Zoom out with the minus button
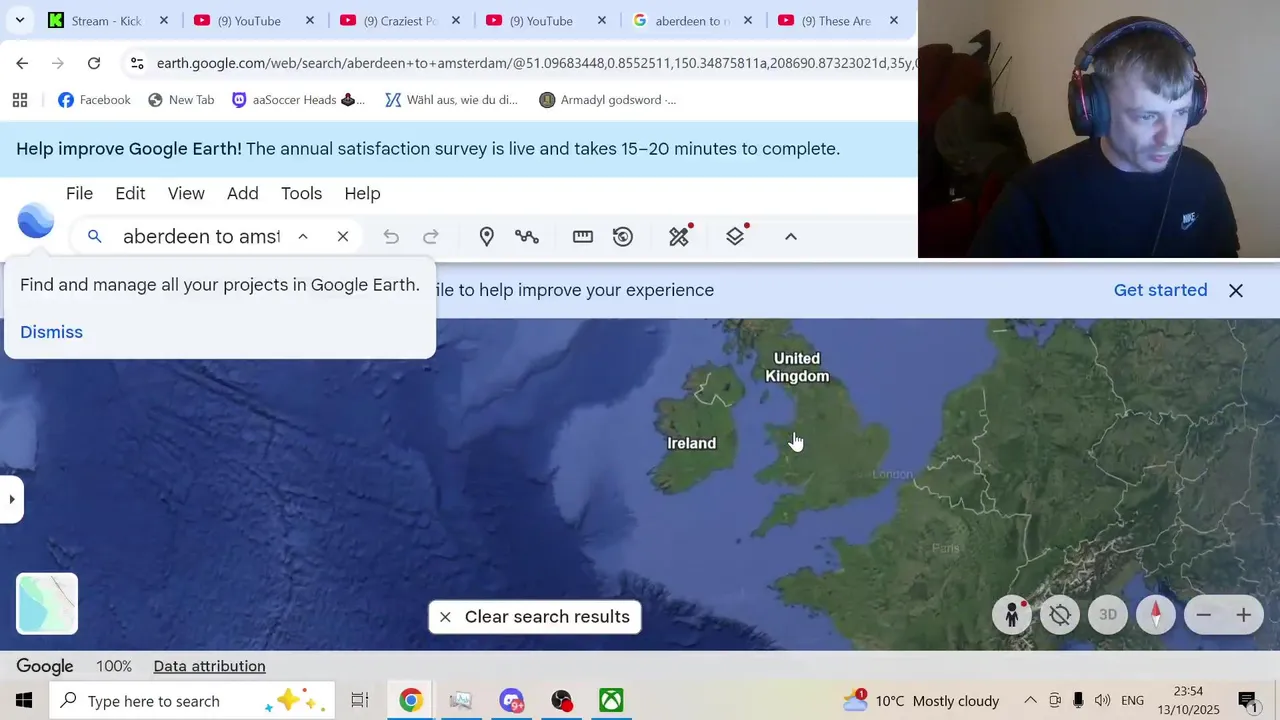This screenshot has height=720, width=1280. pos(1204,615)
